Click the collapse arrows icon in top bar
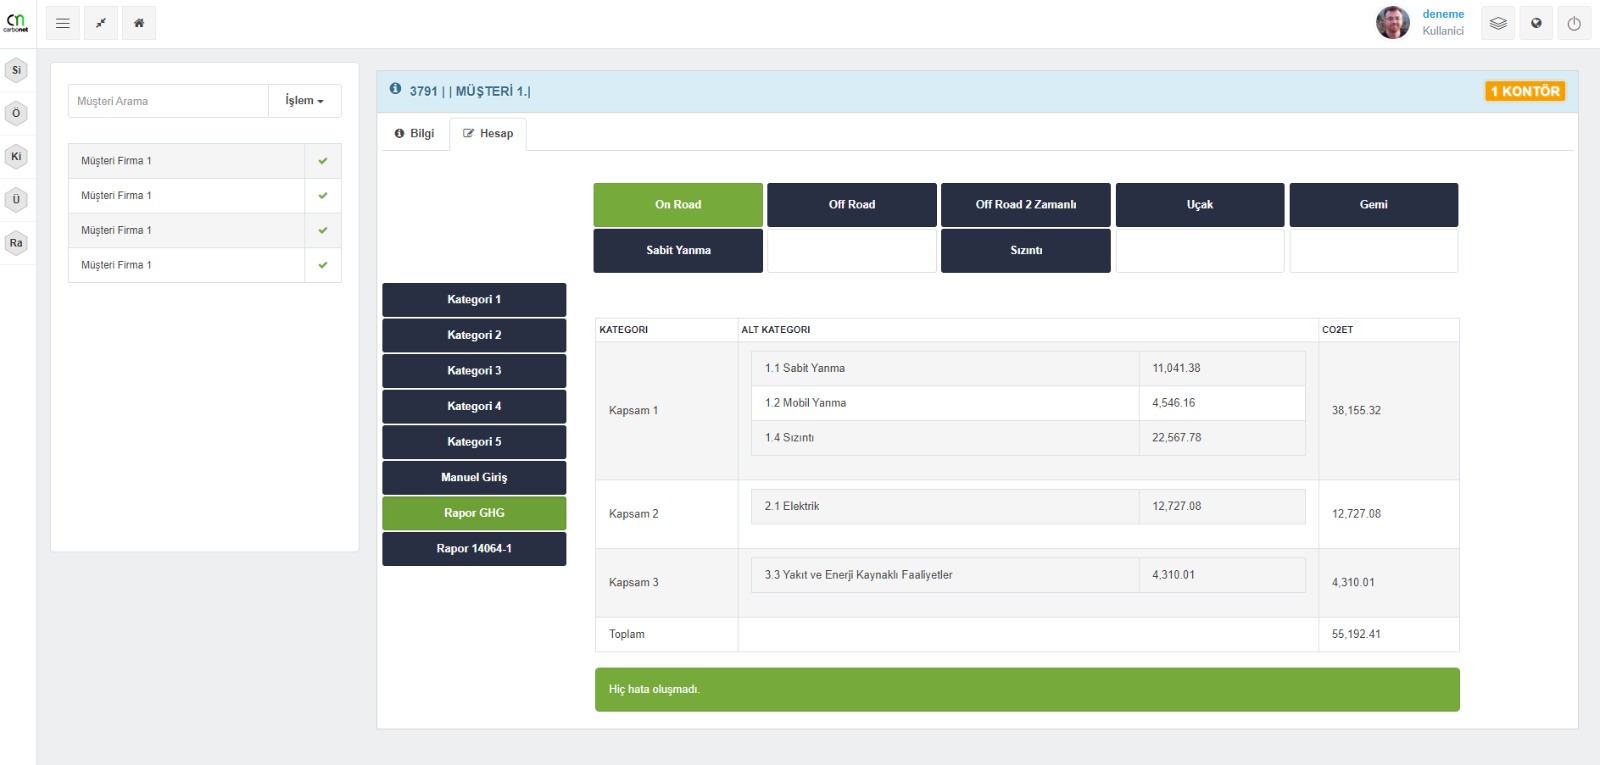 coord(101,23)
